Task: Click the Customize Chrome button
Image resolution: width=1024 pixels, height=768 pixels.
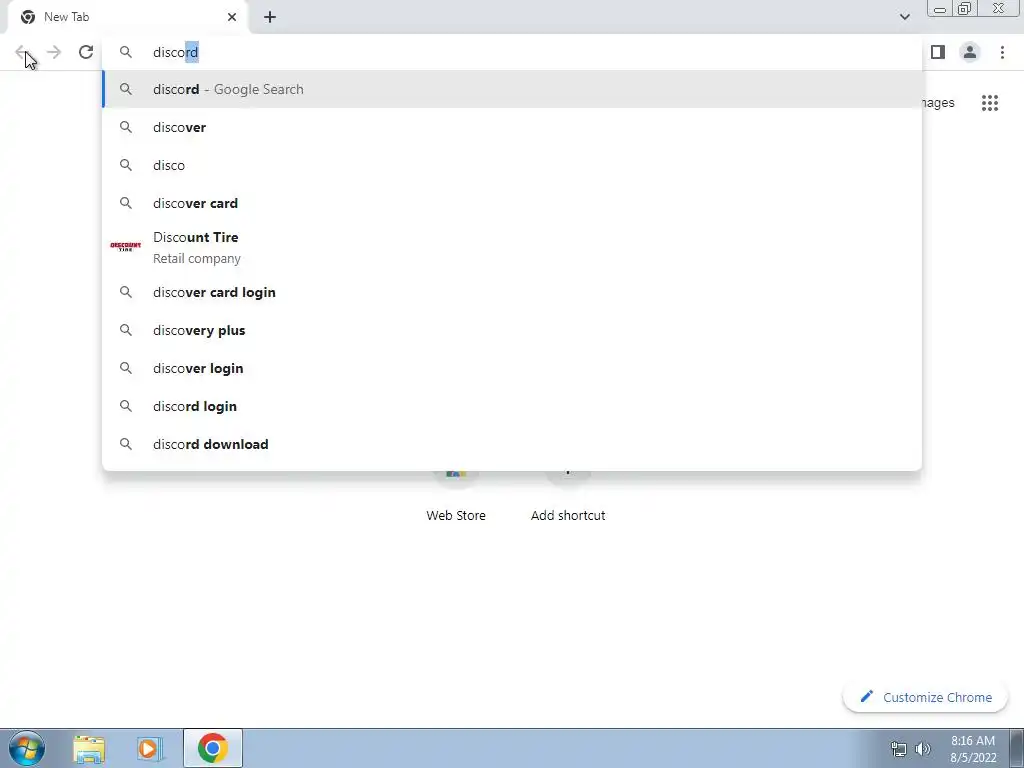Action: click(925, 697)
